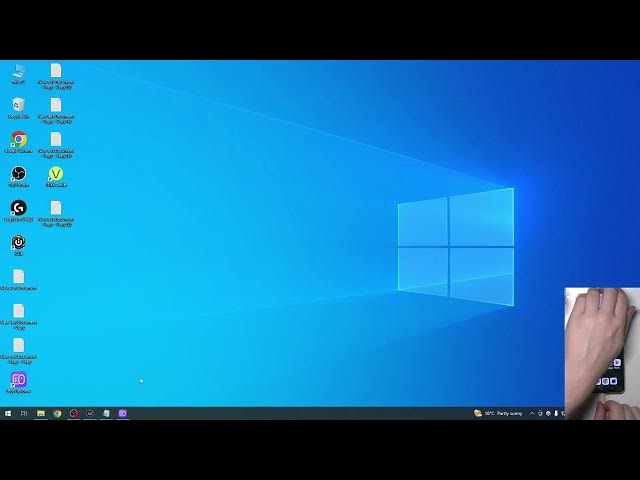Select the file directly above the purple shortcut
The height and width of the screenshot is (480, 640).
[x=18, y=351]
